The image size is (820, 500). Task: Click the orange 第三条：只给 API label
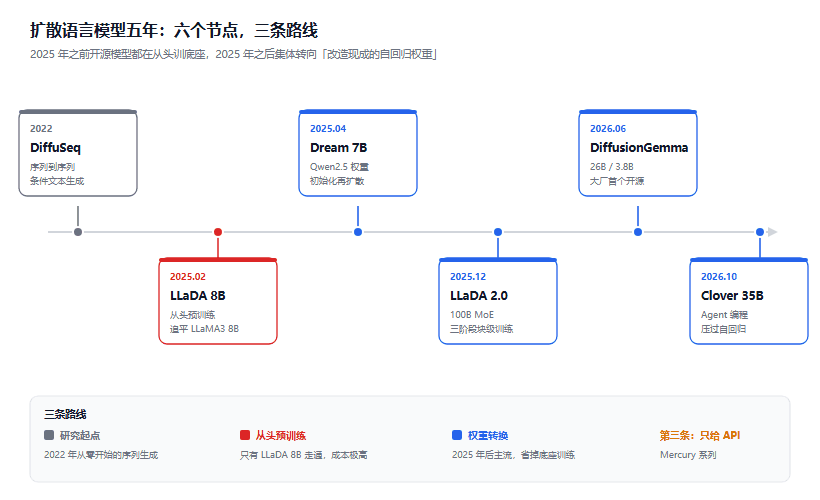coord(700,436)
